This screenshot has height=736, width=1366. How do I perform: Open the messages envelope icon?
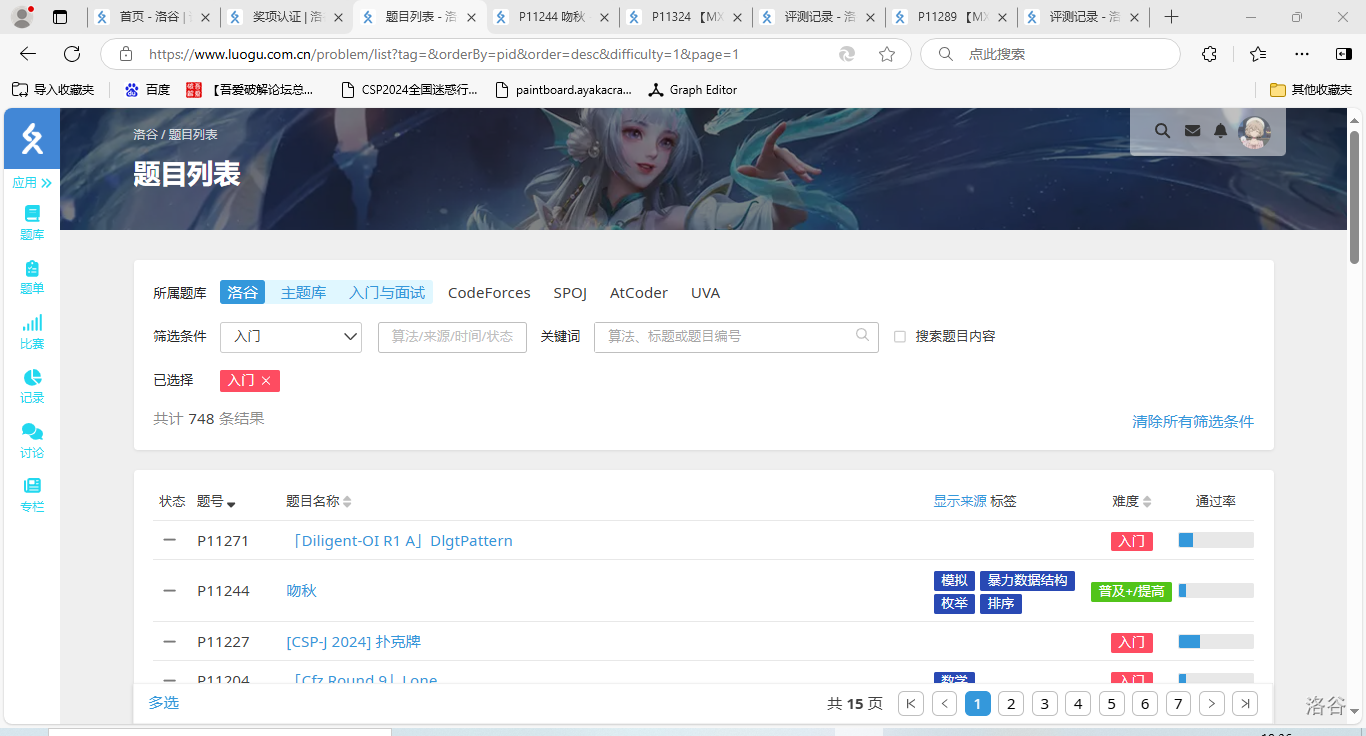click(x=1192, y=131)
